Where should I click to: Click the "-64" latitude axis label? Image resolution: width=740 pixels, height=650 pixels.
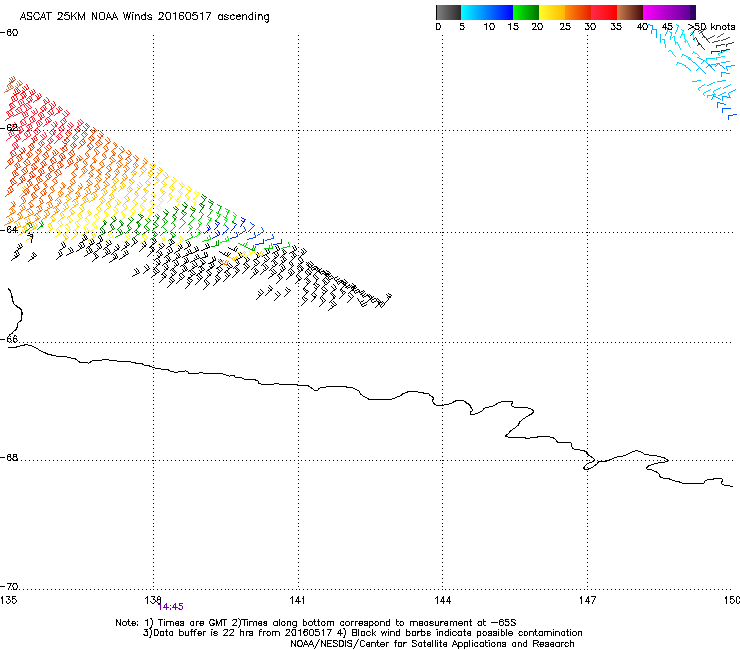[9, 229]
